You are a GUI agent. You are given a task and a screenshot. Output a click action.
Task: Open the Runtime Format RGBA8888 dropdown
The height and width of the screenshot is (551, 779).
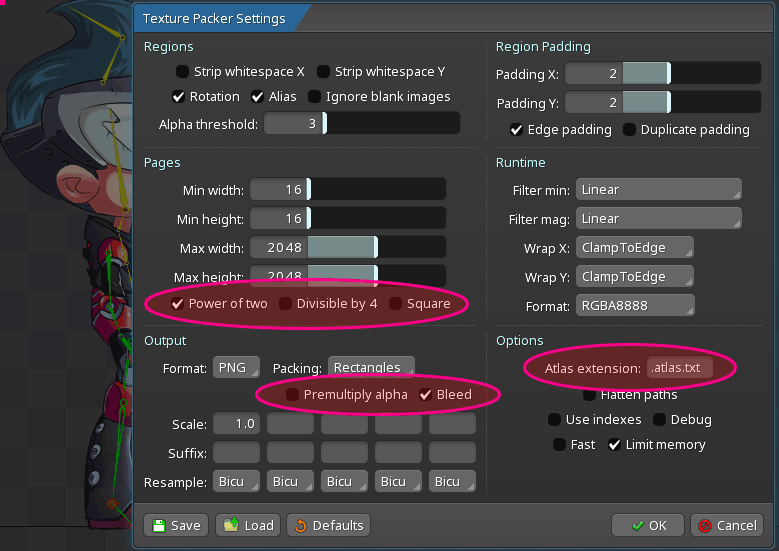click(635, 305)
